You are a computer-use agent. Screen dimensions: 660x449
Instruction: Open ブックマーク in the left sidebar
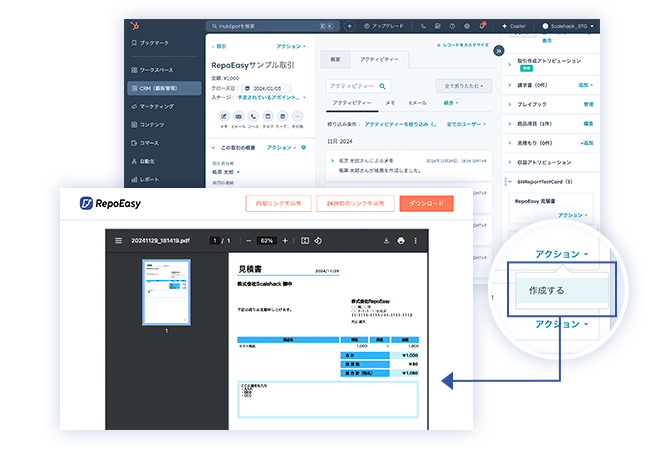(x=150, y=43)
